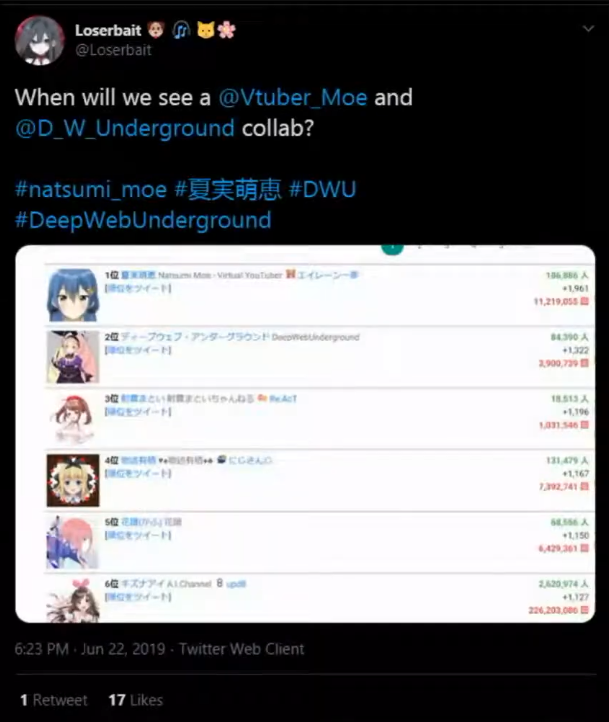Open the #DWU hashtag
Image resolution: width=609 pixels, height=722 pixels.
(x=323, y=189)
